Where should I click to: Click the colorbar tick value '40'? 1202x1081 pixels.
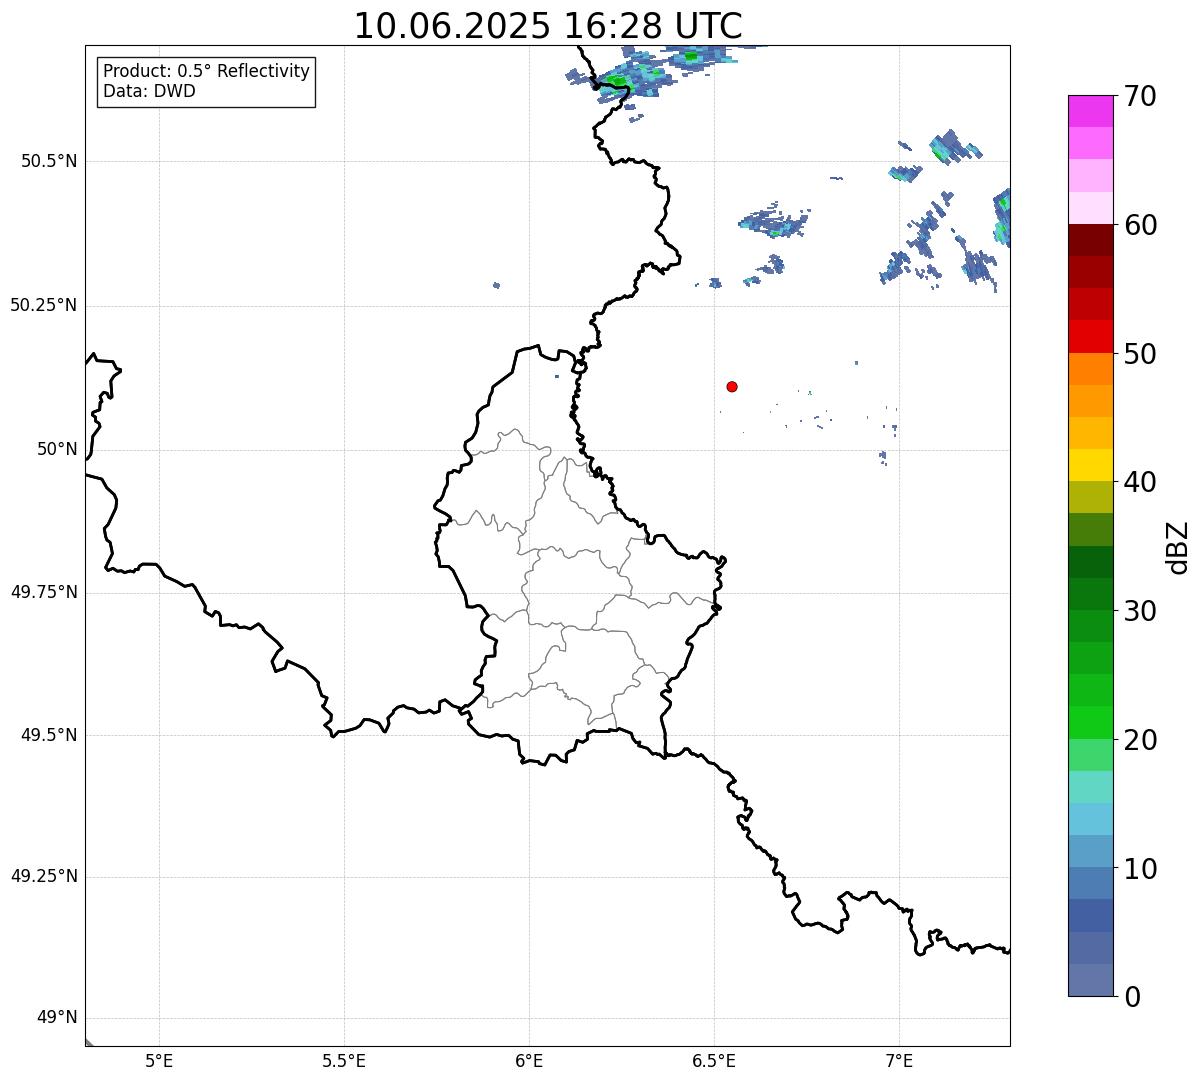point(1140,482)
